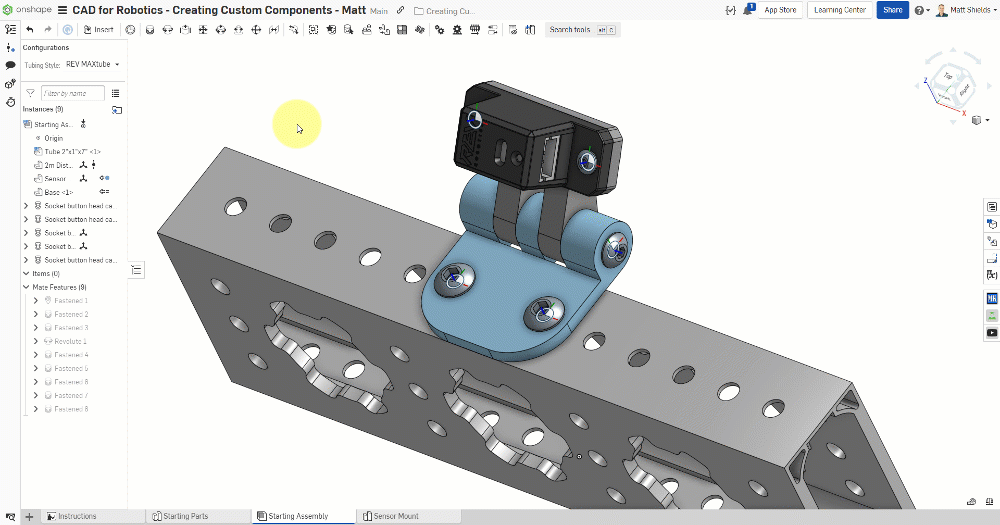Click the Filter by name field
Screen dimensions: 1000x525
tap(72, 93)
